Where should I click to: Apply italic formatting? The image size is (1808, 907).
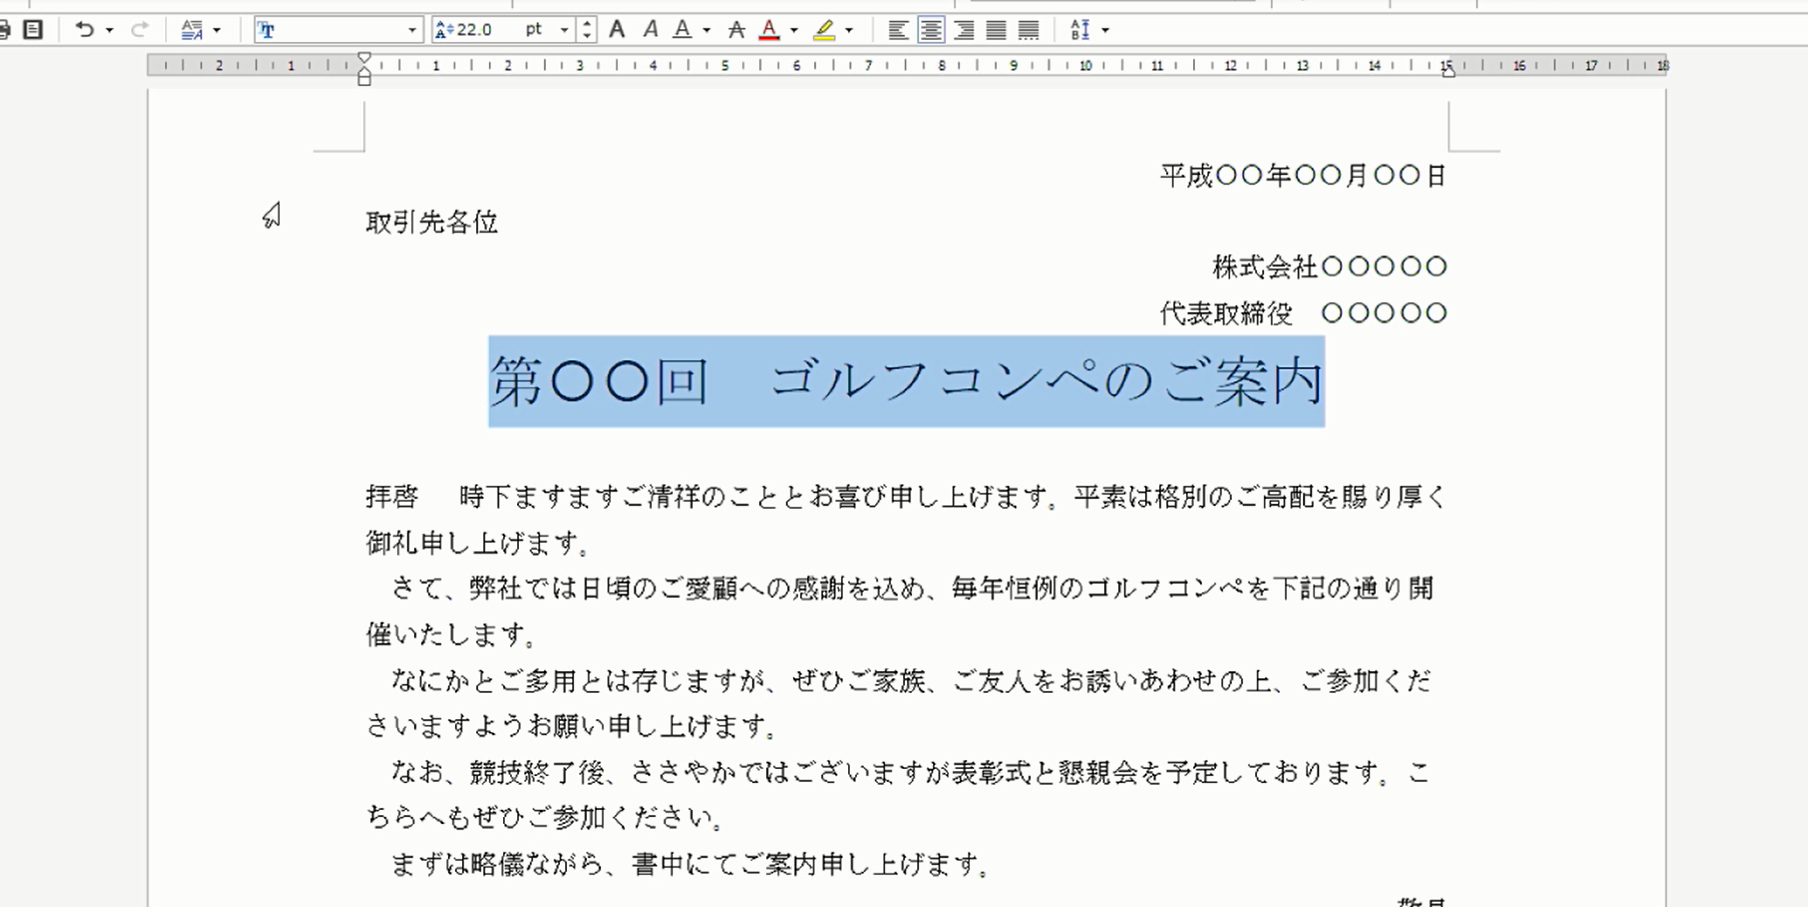coord(650,29)
